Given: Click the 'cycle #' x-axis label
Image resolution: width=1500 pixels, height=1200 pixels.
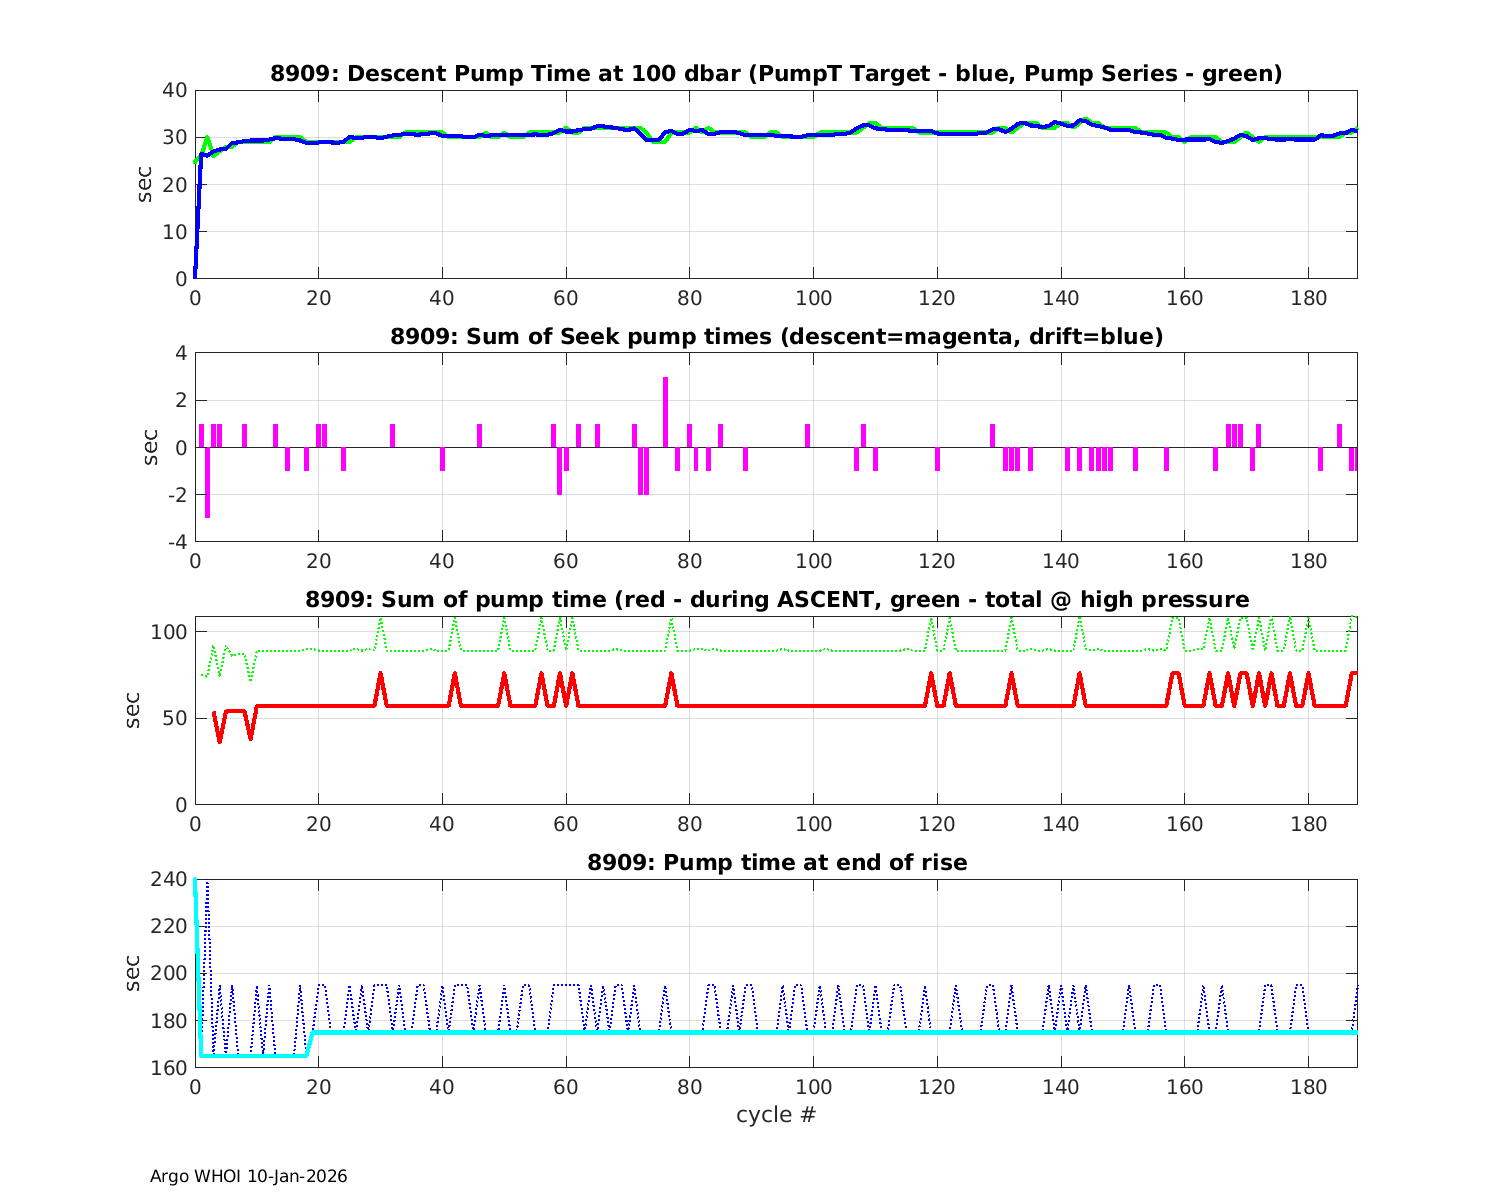Looking at the screenshot, I should (776, 1114).
